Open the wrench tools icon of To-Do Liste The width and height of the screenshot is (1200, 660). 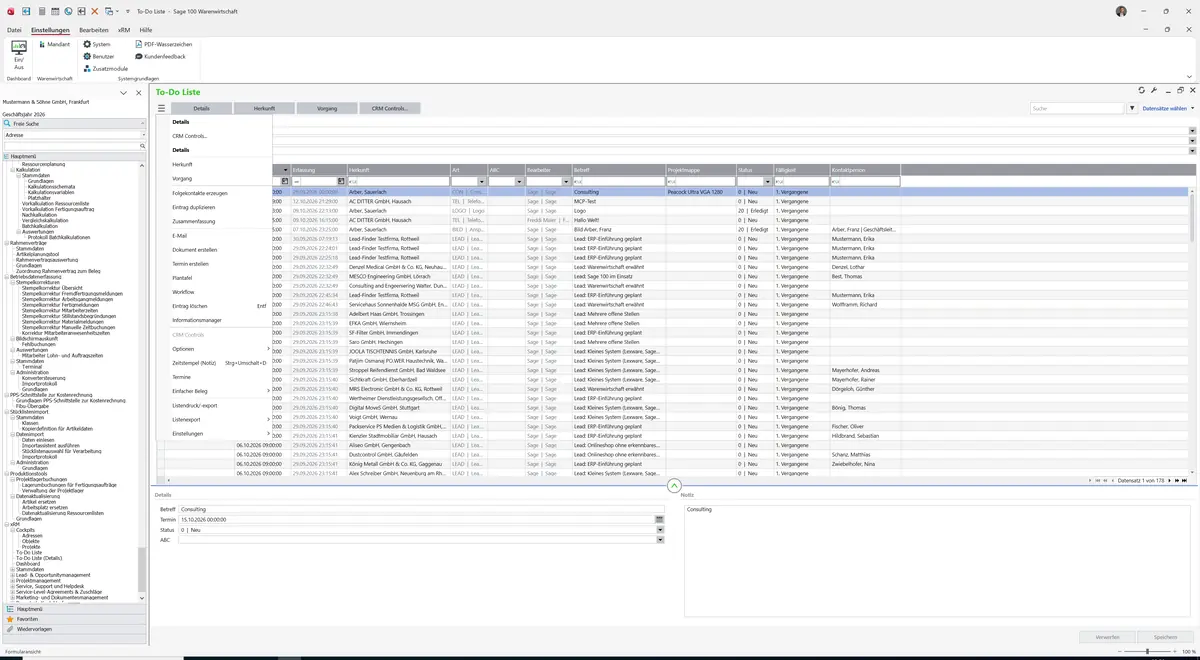point(1154,90)
